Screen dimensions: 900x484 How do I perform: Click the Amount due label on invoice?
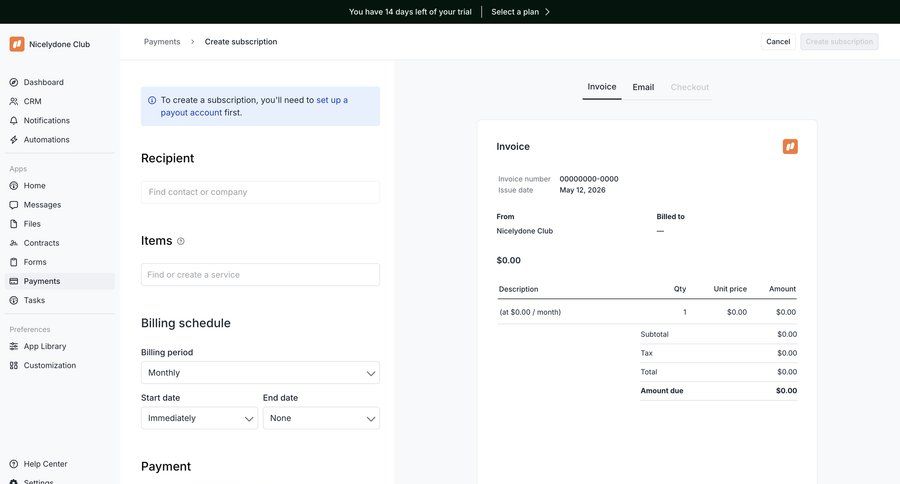[662, 390]
